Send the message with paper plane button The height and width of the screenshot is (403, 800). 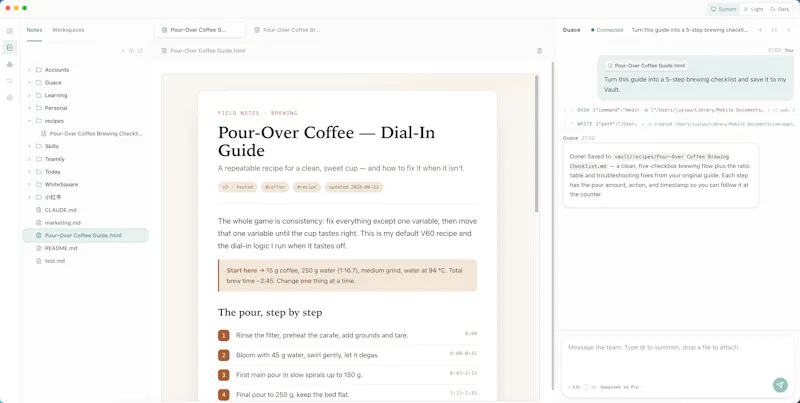click(780, 385)
